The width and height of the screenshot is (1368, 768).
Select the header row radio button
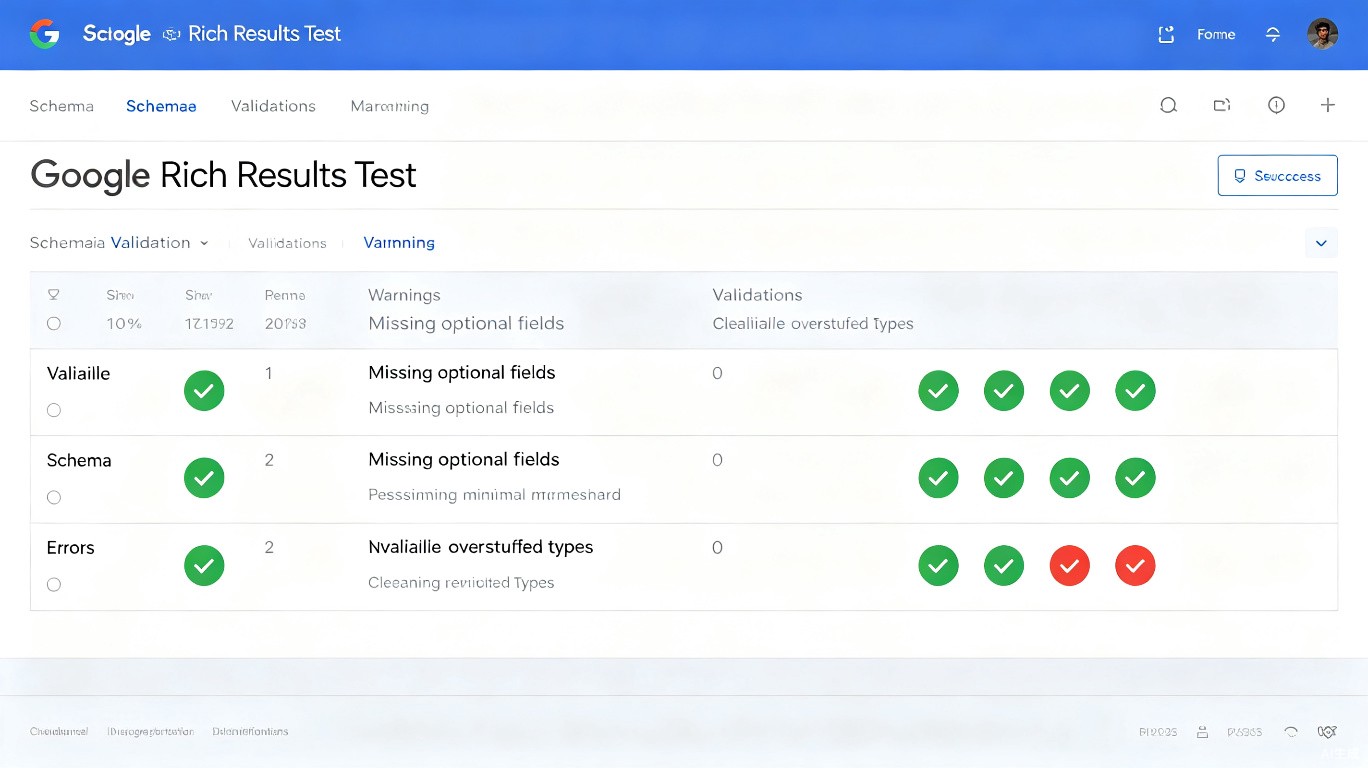54,323
